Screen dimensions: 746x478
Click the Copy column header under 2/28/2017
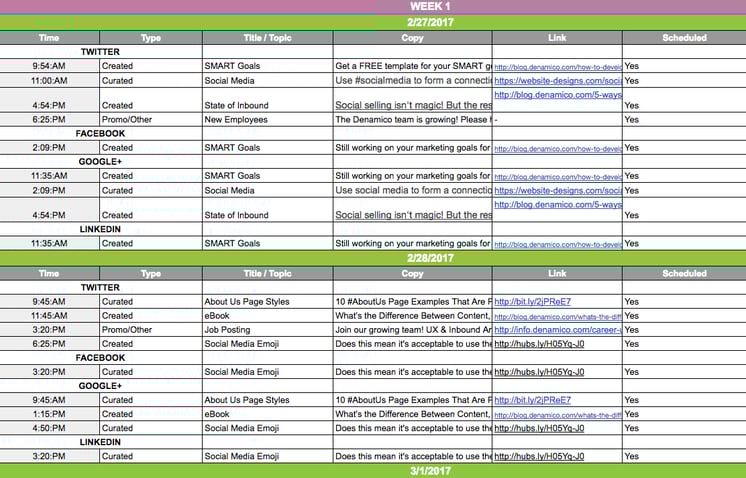(x=412, y=273)
